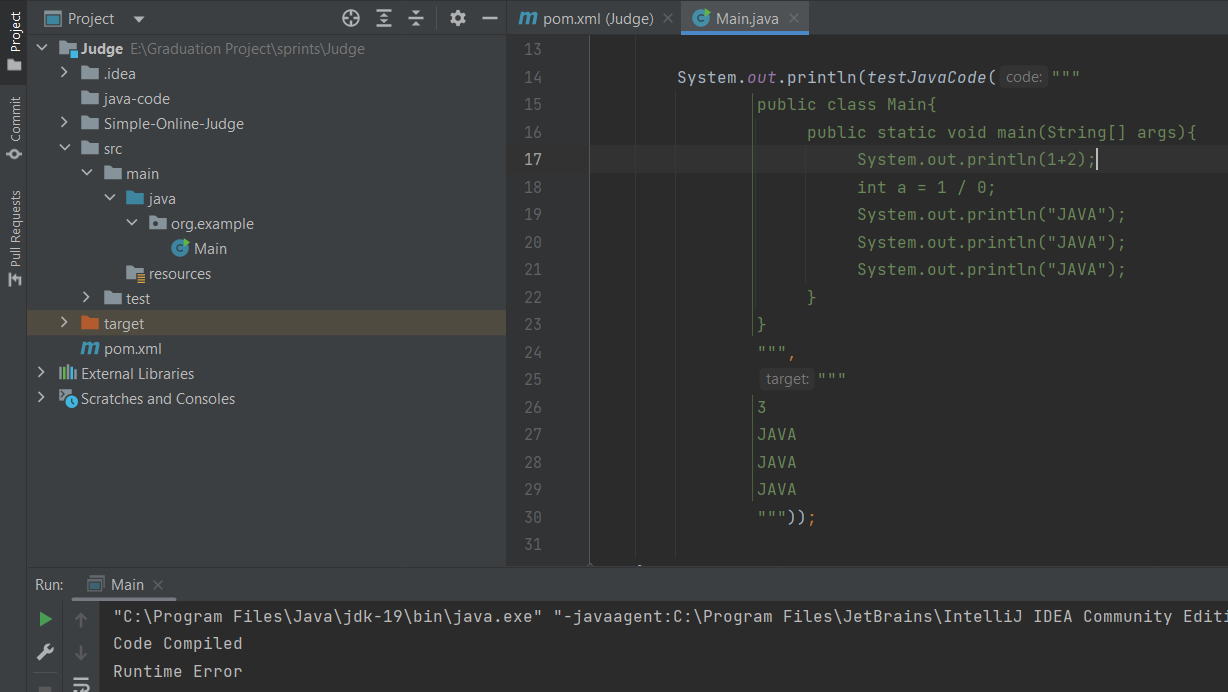Click the up arrow in Run console
The image size is (1228, 692).
[82, 620]
